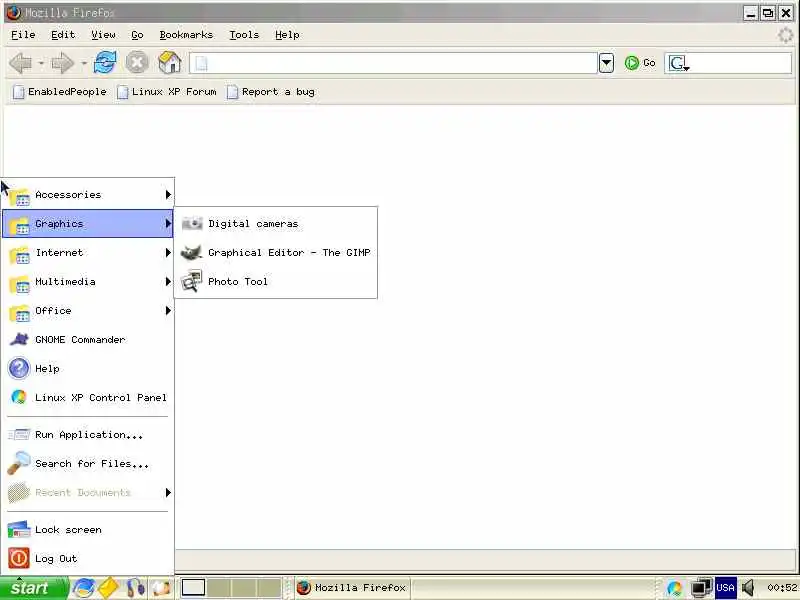
Task: Open the File menu
Action: [x=23, y=35]
